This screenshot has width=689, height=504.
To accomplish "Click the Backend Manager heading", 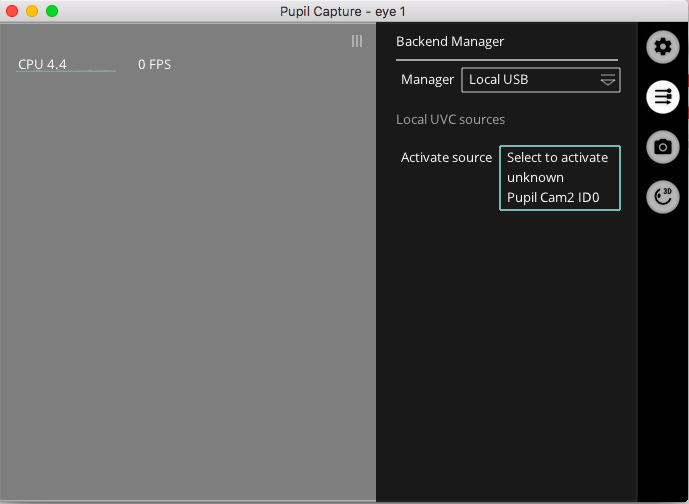I will click(x=450, y=41).
